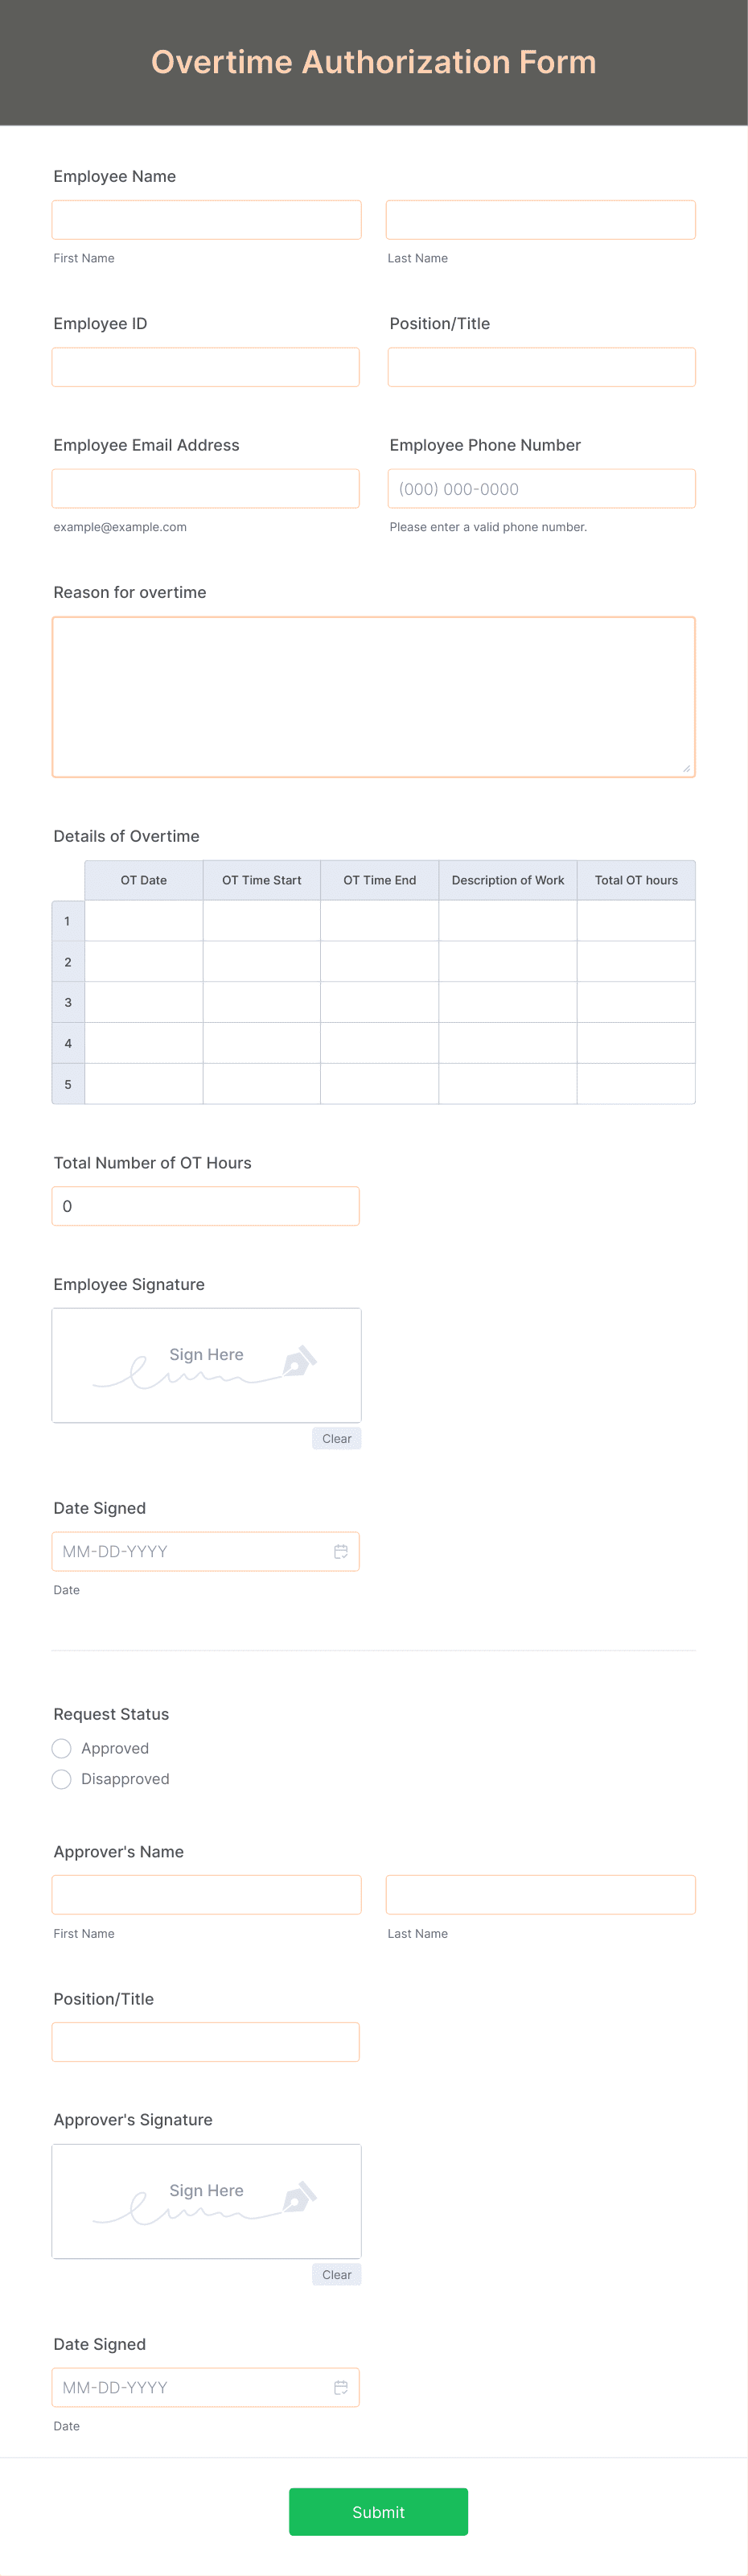Screen dimensions: 748x2576
Task: Click the employee First Name field
Action: click(206, 218)
